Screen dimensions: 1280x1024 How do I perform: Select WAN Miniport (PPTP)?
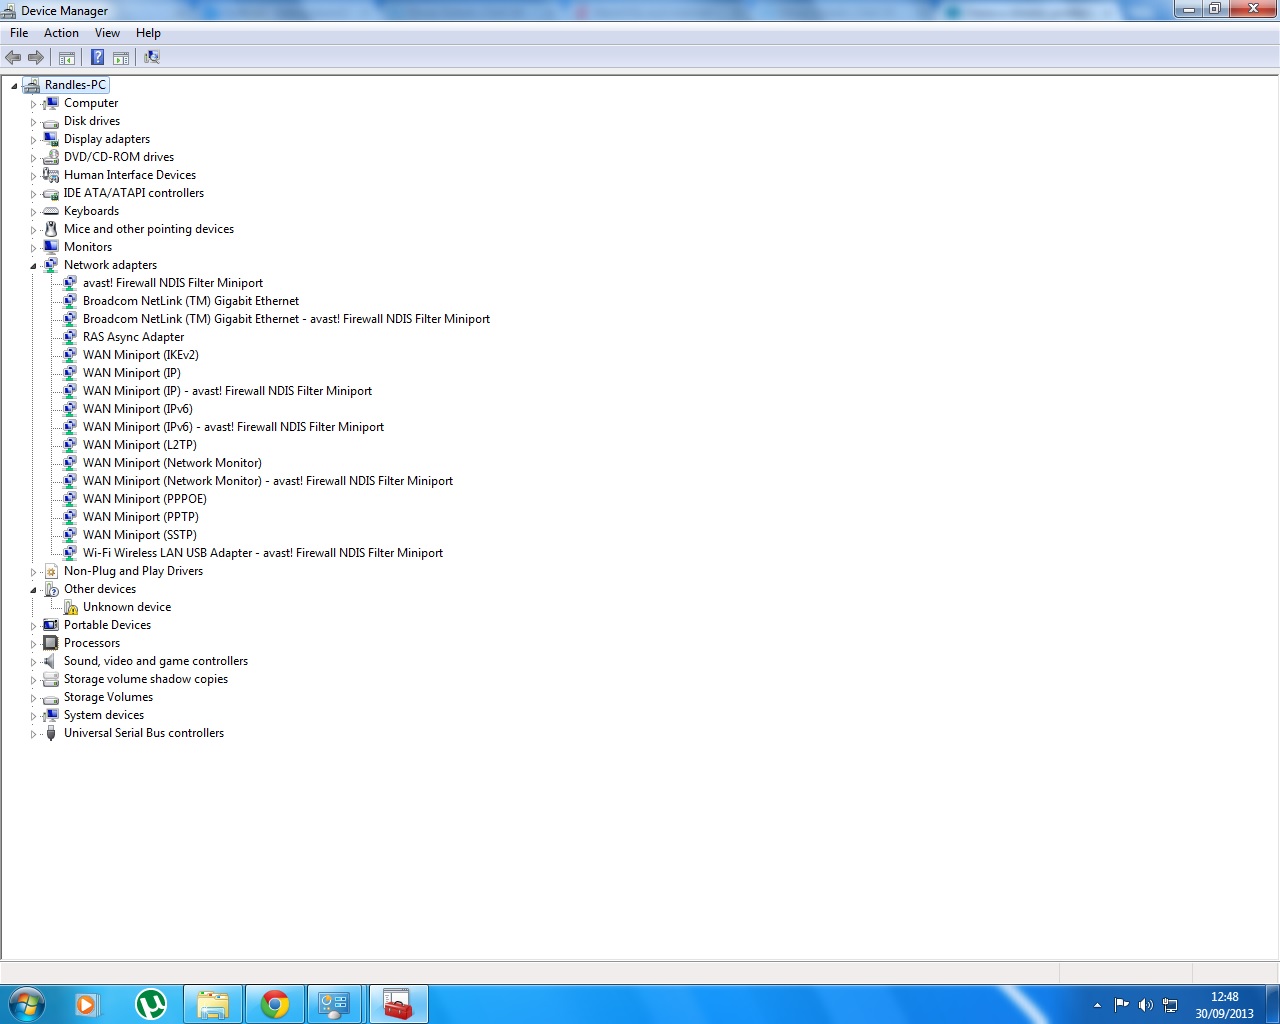pyautogui.click(x=141, y=517)
